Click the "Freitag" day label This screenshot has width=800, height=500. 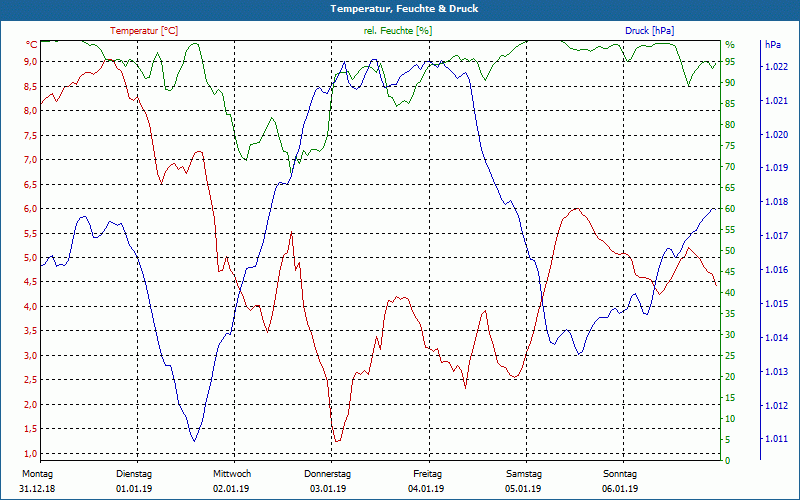click(427, 474)
